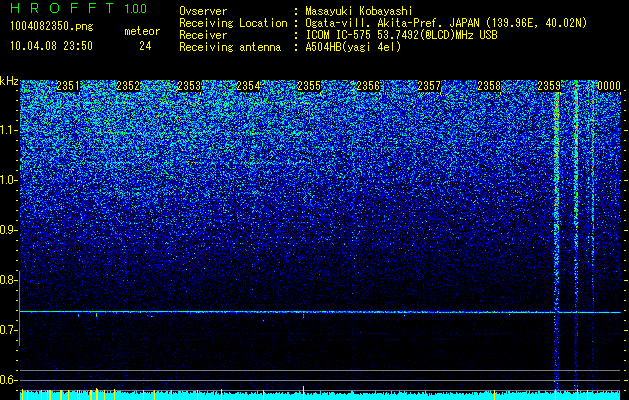
Task: Click the 0.6 frequency axis label
Action: pyautogui.click(x=8, y=380)
